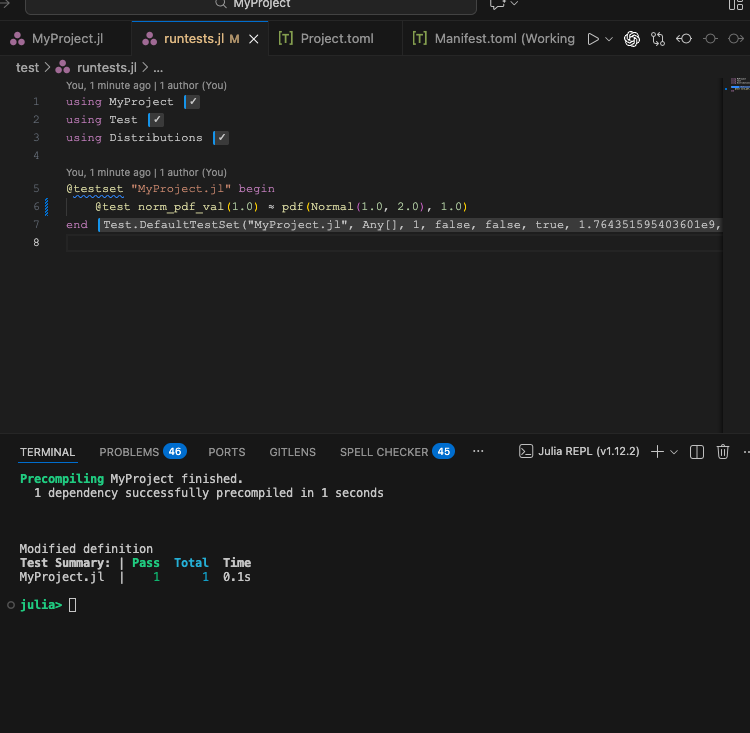Viewport: 750px width, 733px height.
Task: Select the Manifest.toml tab
Action: coord(504,39)
